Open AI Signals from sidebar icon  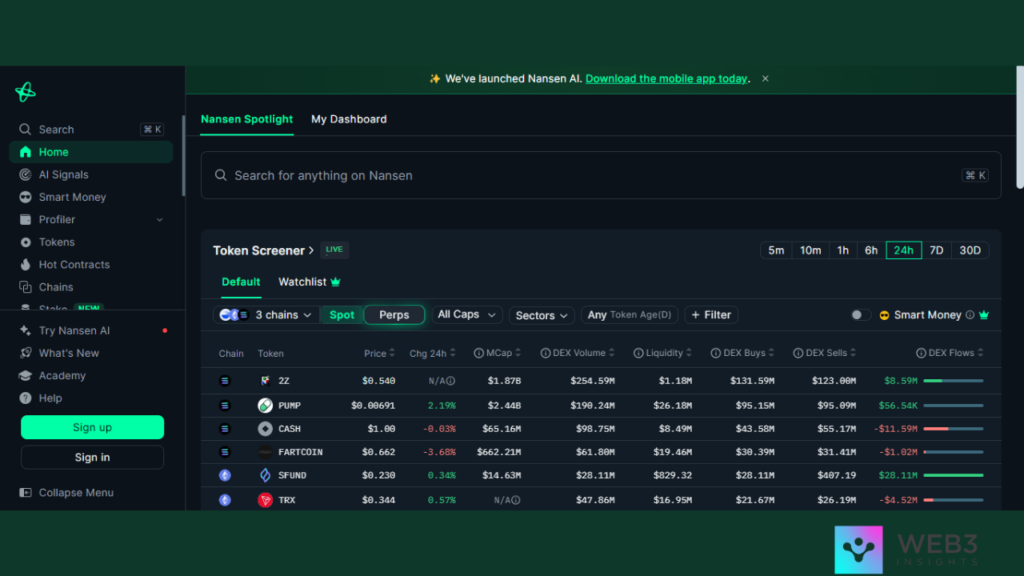[26, 175]
